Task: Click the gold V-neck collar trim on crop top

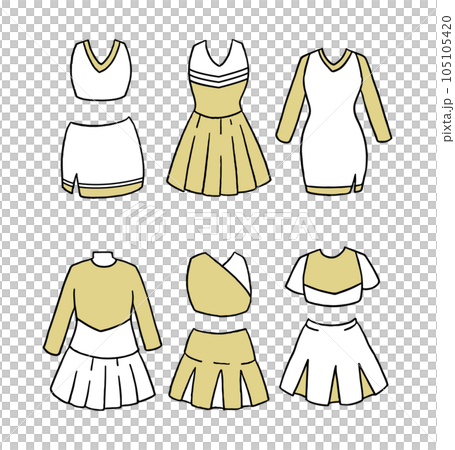Action: 101,56
